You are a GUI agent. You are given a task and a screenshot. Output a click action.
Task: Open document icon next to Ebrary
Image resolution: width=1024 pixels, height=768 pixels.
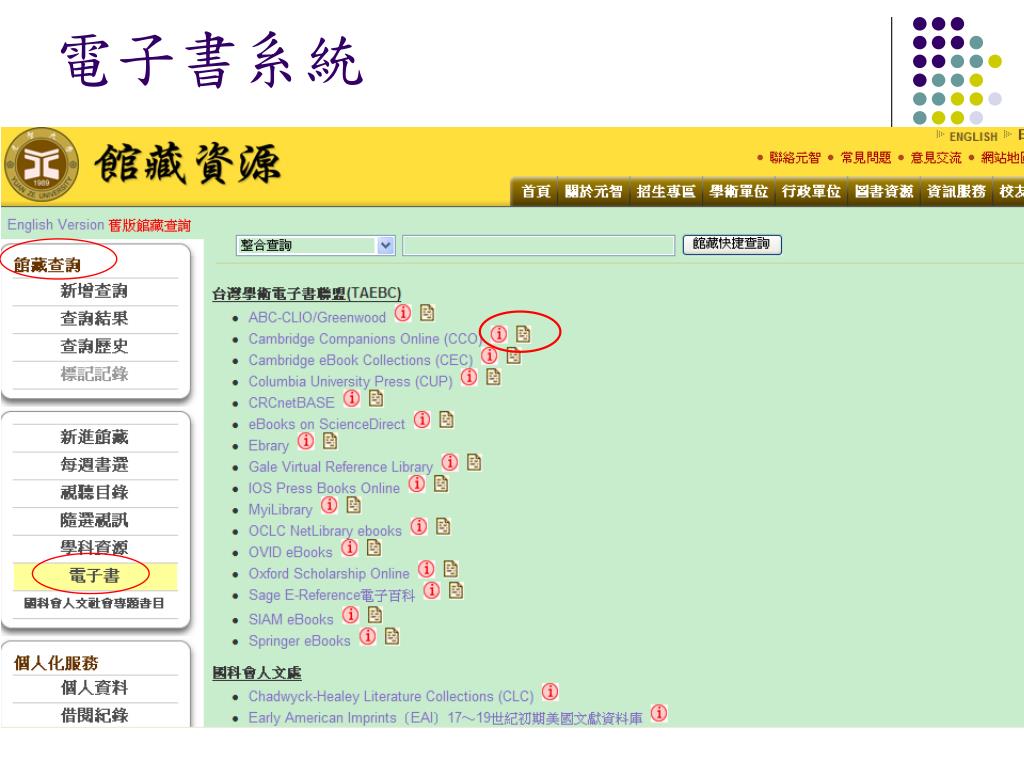330,441
